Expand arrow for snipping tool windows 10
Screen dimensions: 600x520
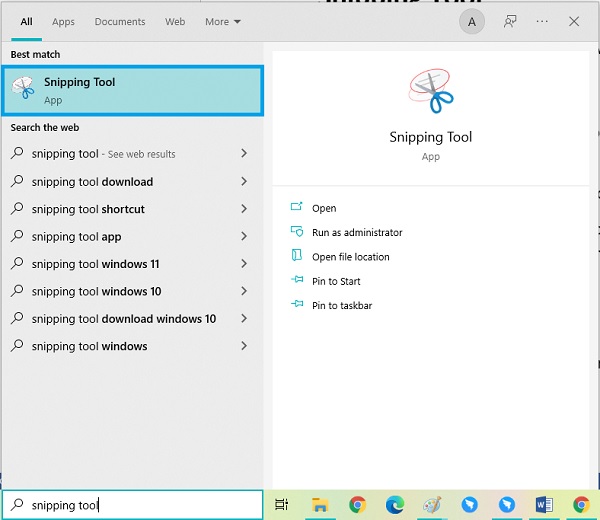click(244, 291)
